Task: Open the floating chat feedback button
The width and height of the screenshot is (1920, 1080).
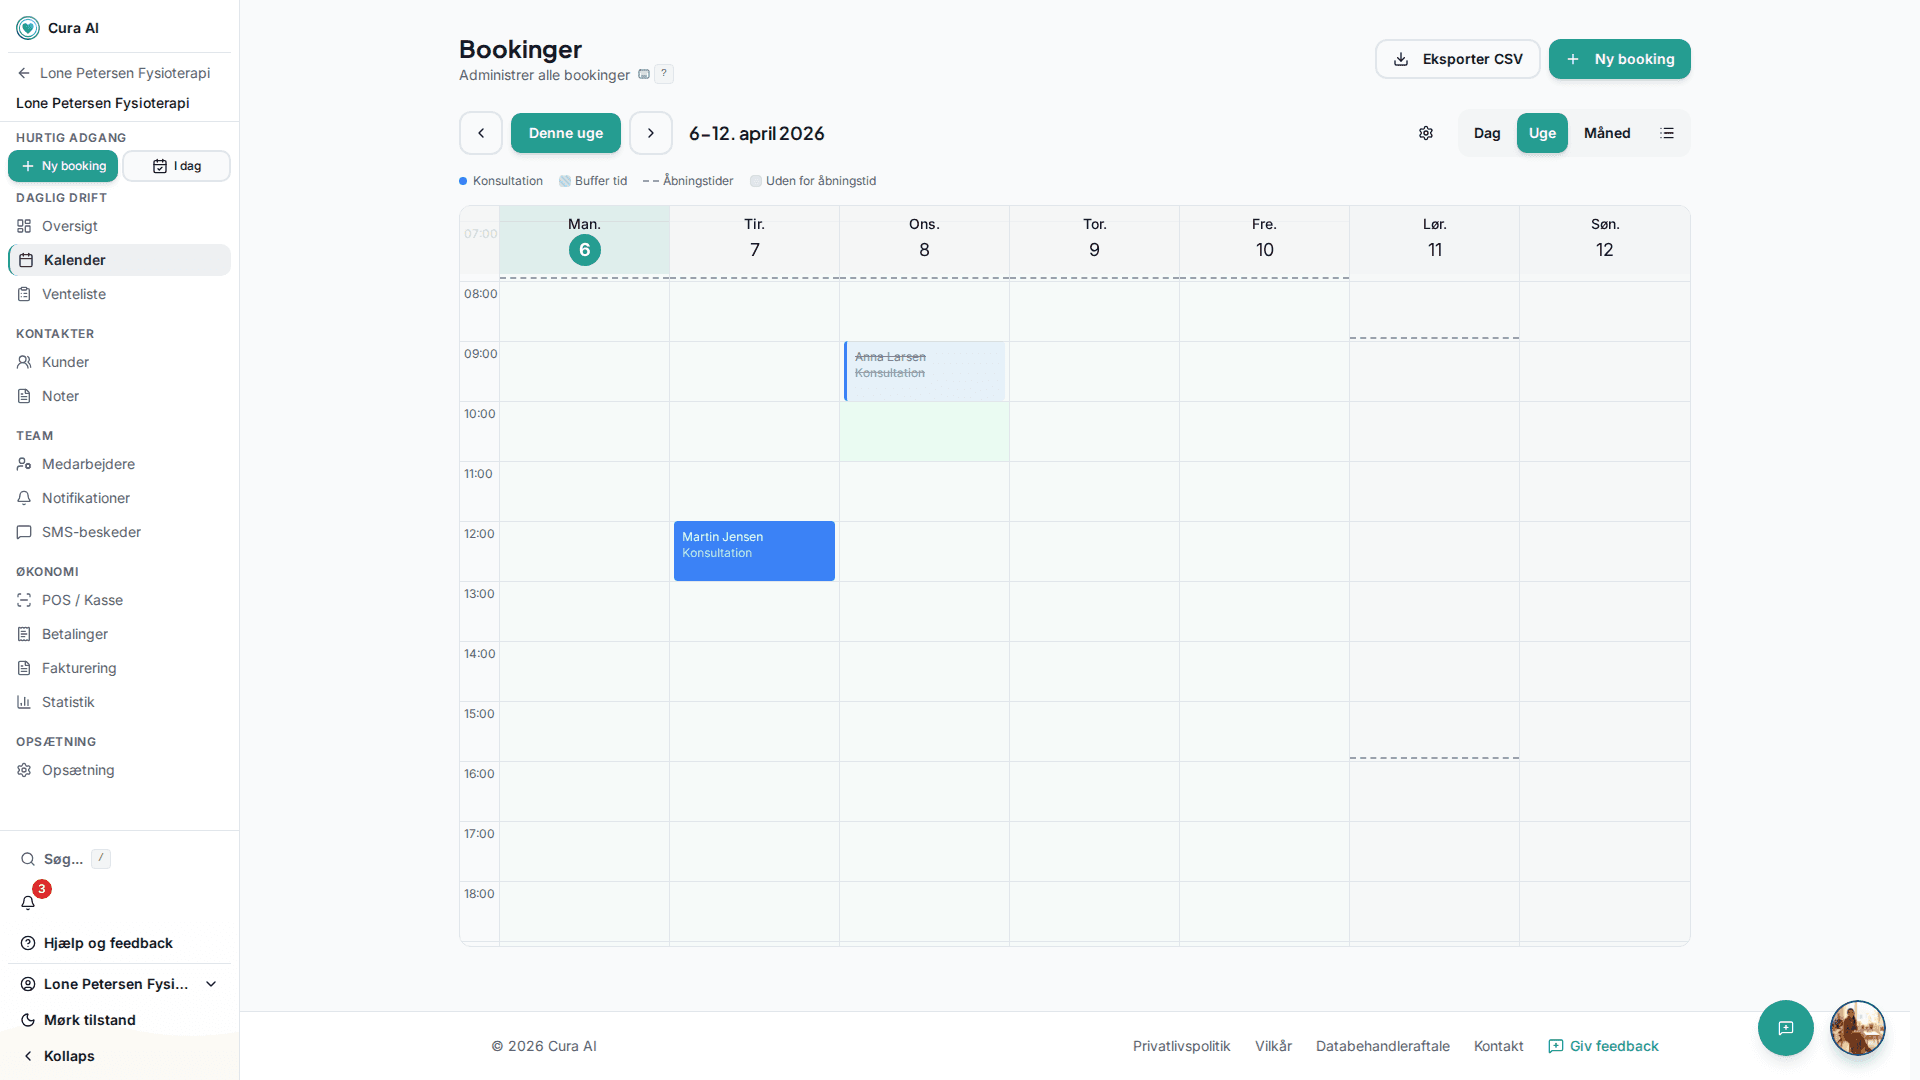Action: click(1785, 1028)
